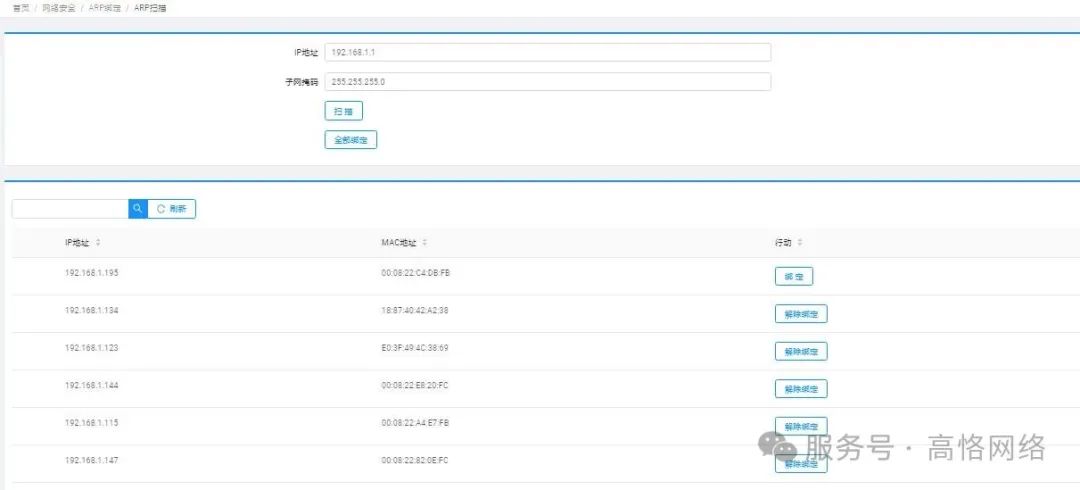
Task: Open the ARP绑定 breadcrumb link
Action: pyautogui.click(x=105, y=8)
